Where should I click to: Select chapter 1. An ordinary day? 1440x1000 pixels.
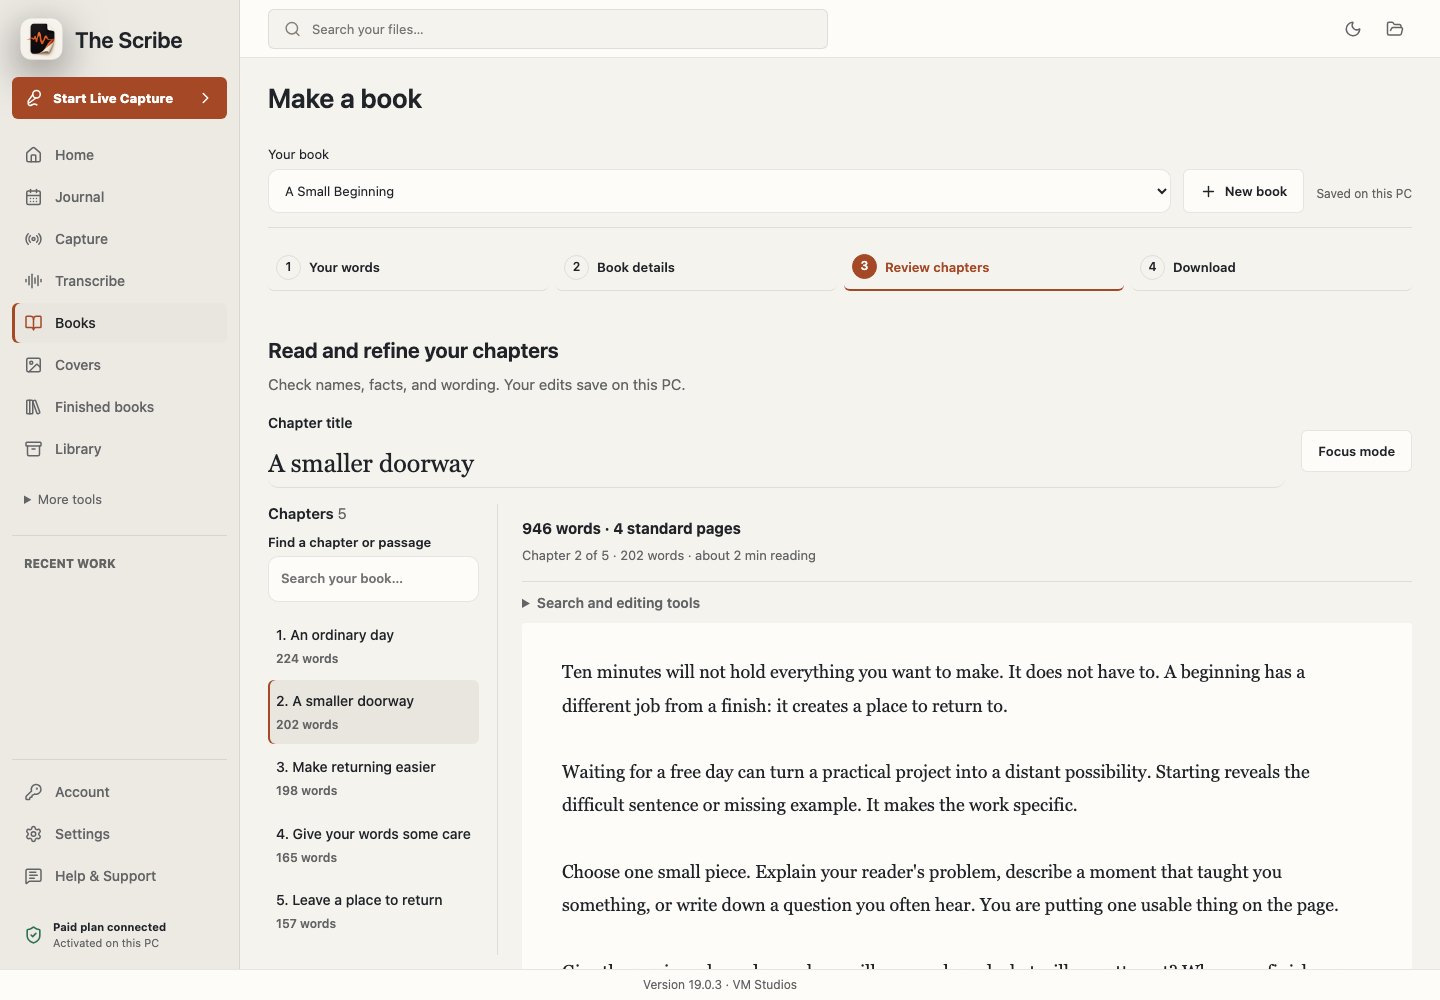pos(373,646)
